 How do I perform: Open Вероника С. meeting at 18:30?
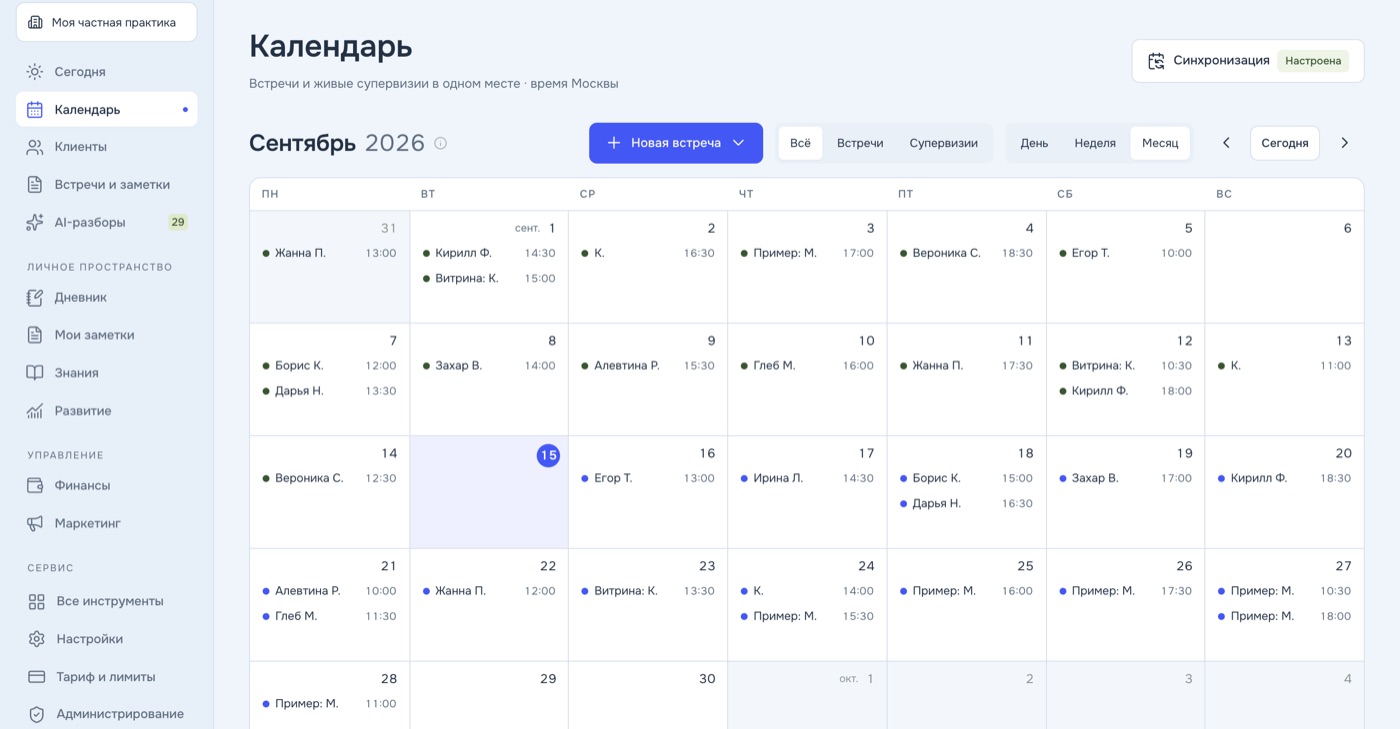coord(966,253)
